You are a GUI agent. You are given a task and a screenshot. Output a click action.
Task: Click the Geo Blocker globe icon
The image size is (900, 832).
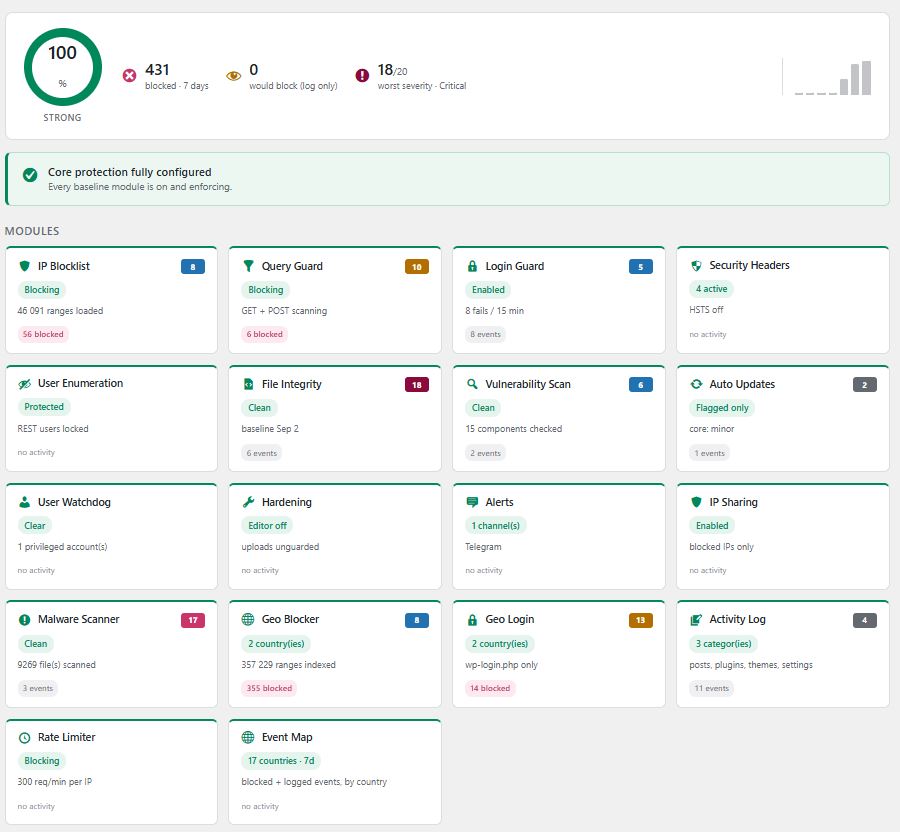248,619
